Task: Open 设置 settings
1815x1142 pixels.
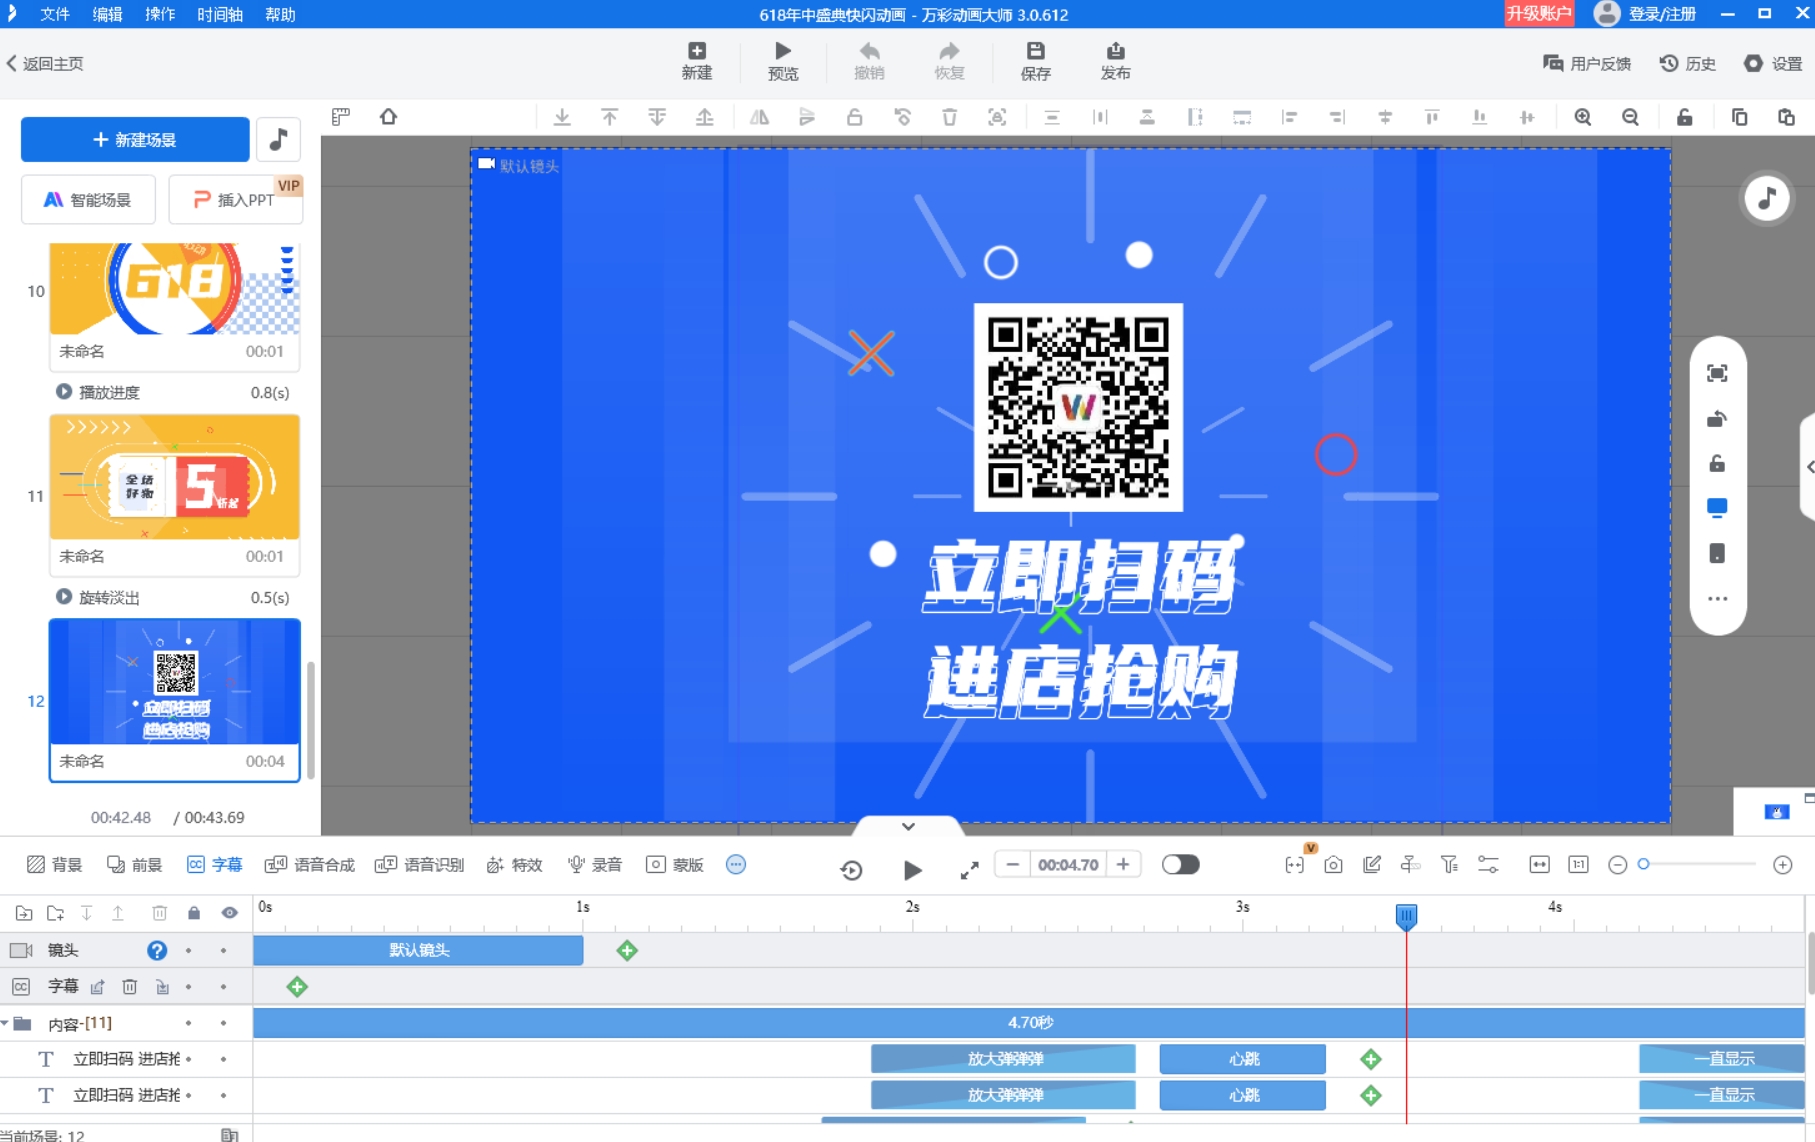Action: (1773, 63)
